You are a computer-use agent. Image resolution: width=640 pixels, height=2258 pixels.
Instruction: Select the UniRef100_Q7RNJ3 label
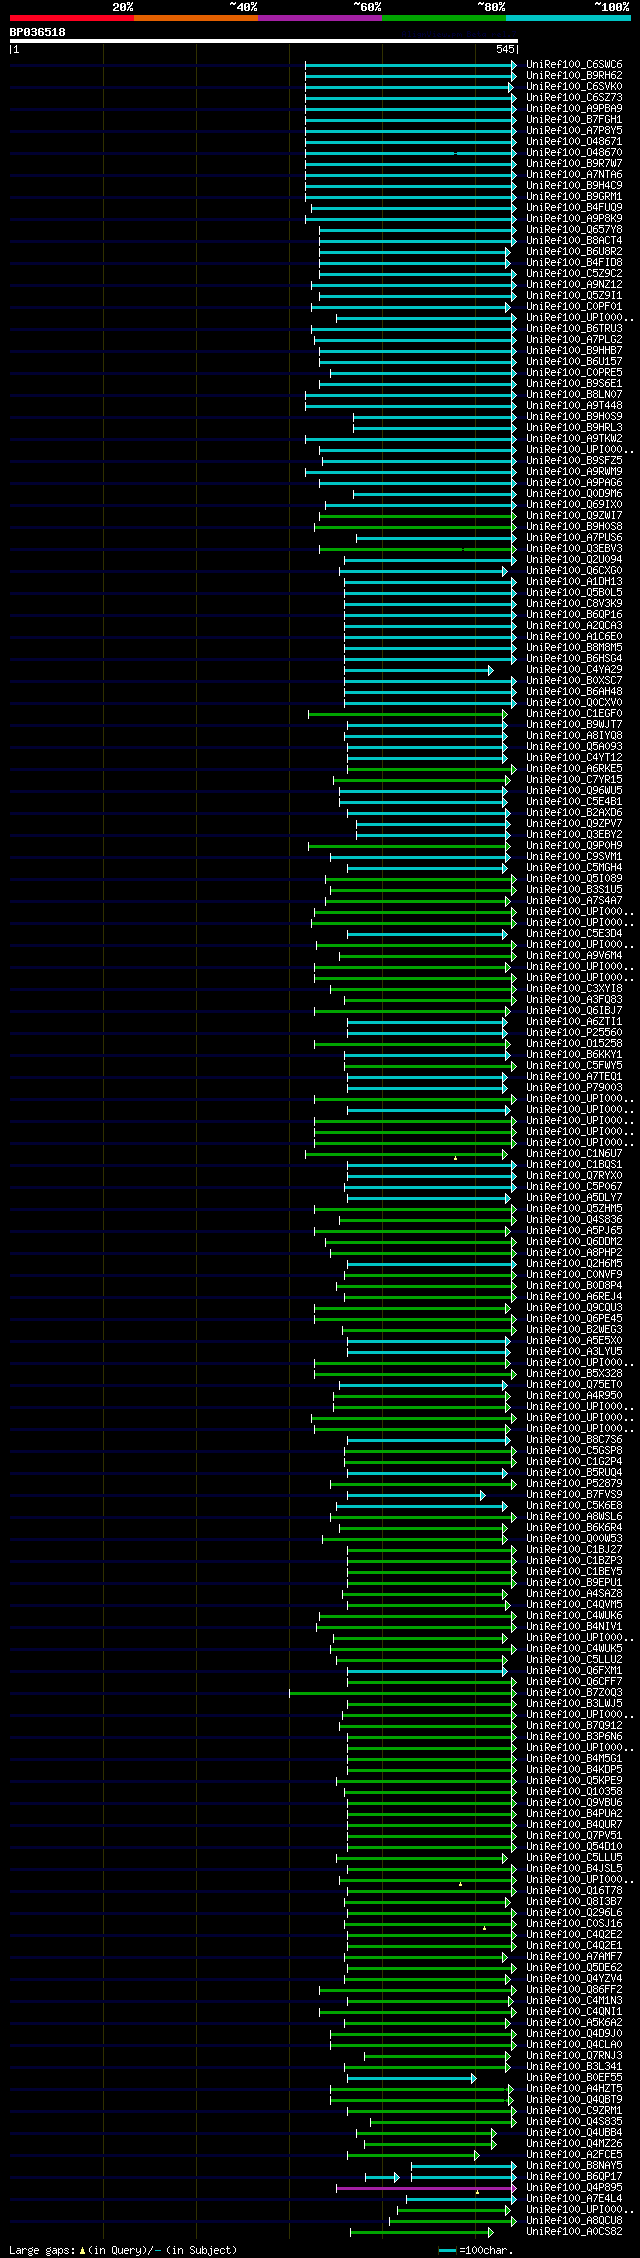[574, 2056]
